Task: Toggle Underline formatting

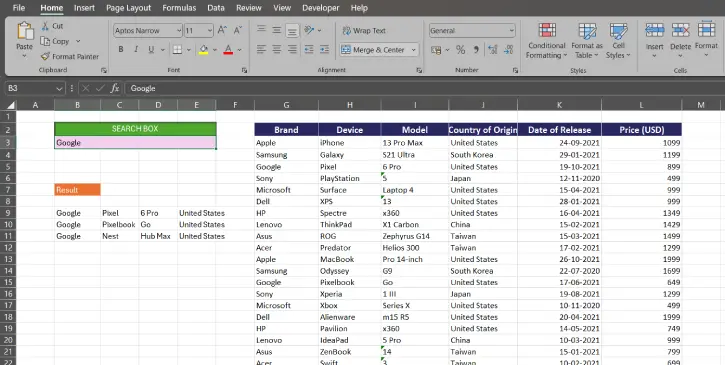Action: point(151,49)
